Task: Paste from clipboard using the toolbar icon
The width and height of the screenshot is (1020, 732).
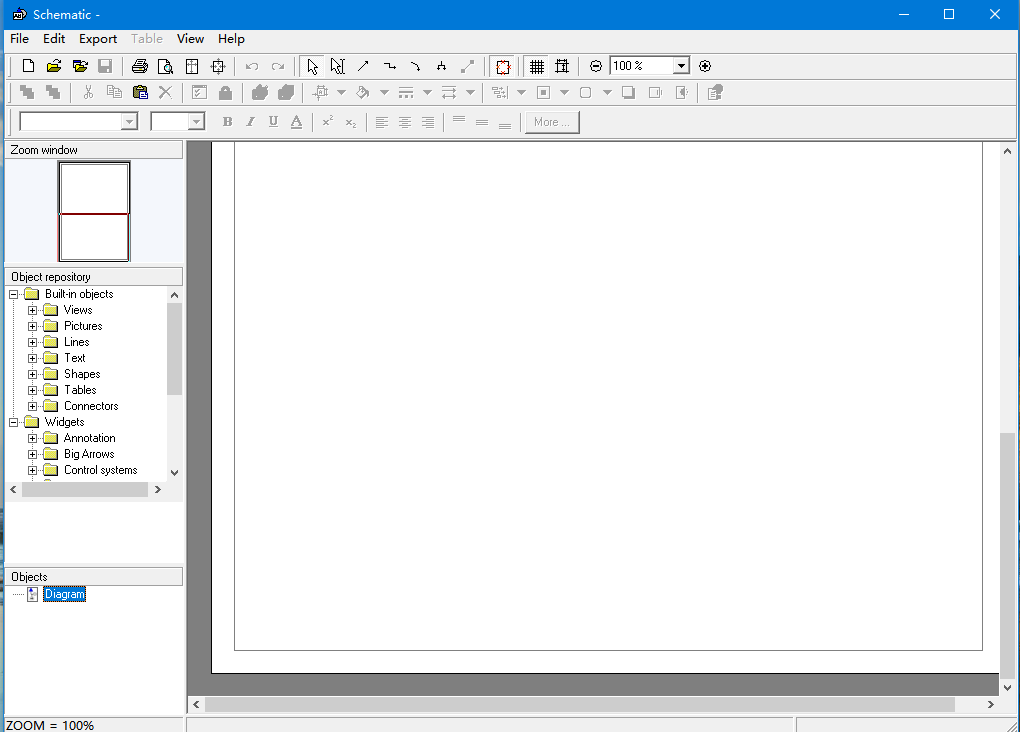Action: 140,92
